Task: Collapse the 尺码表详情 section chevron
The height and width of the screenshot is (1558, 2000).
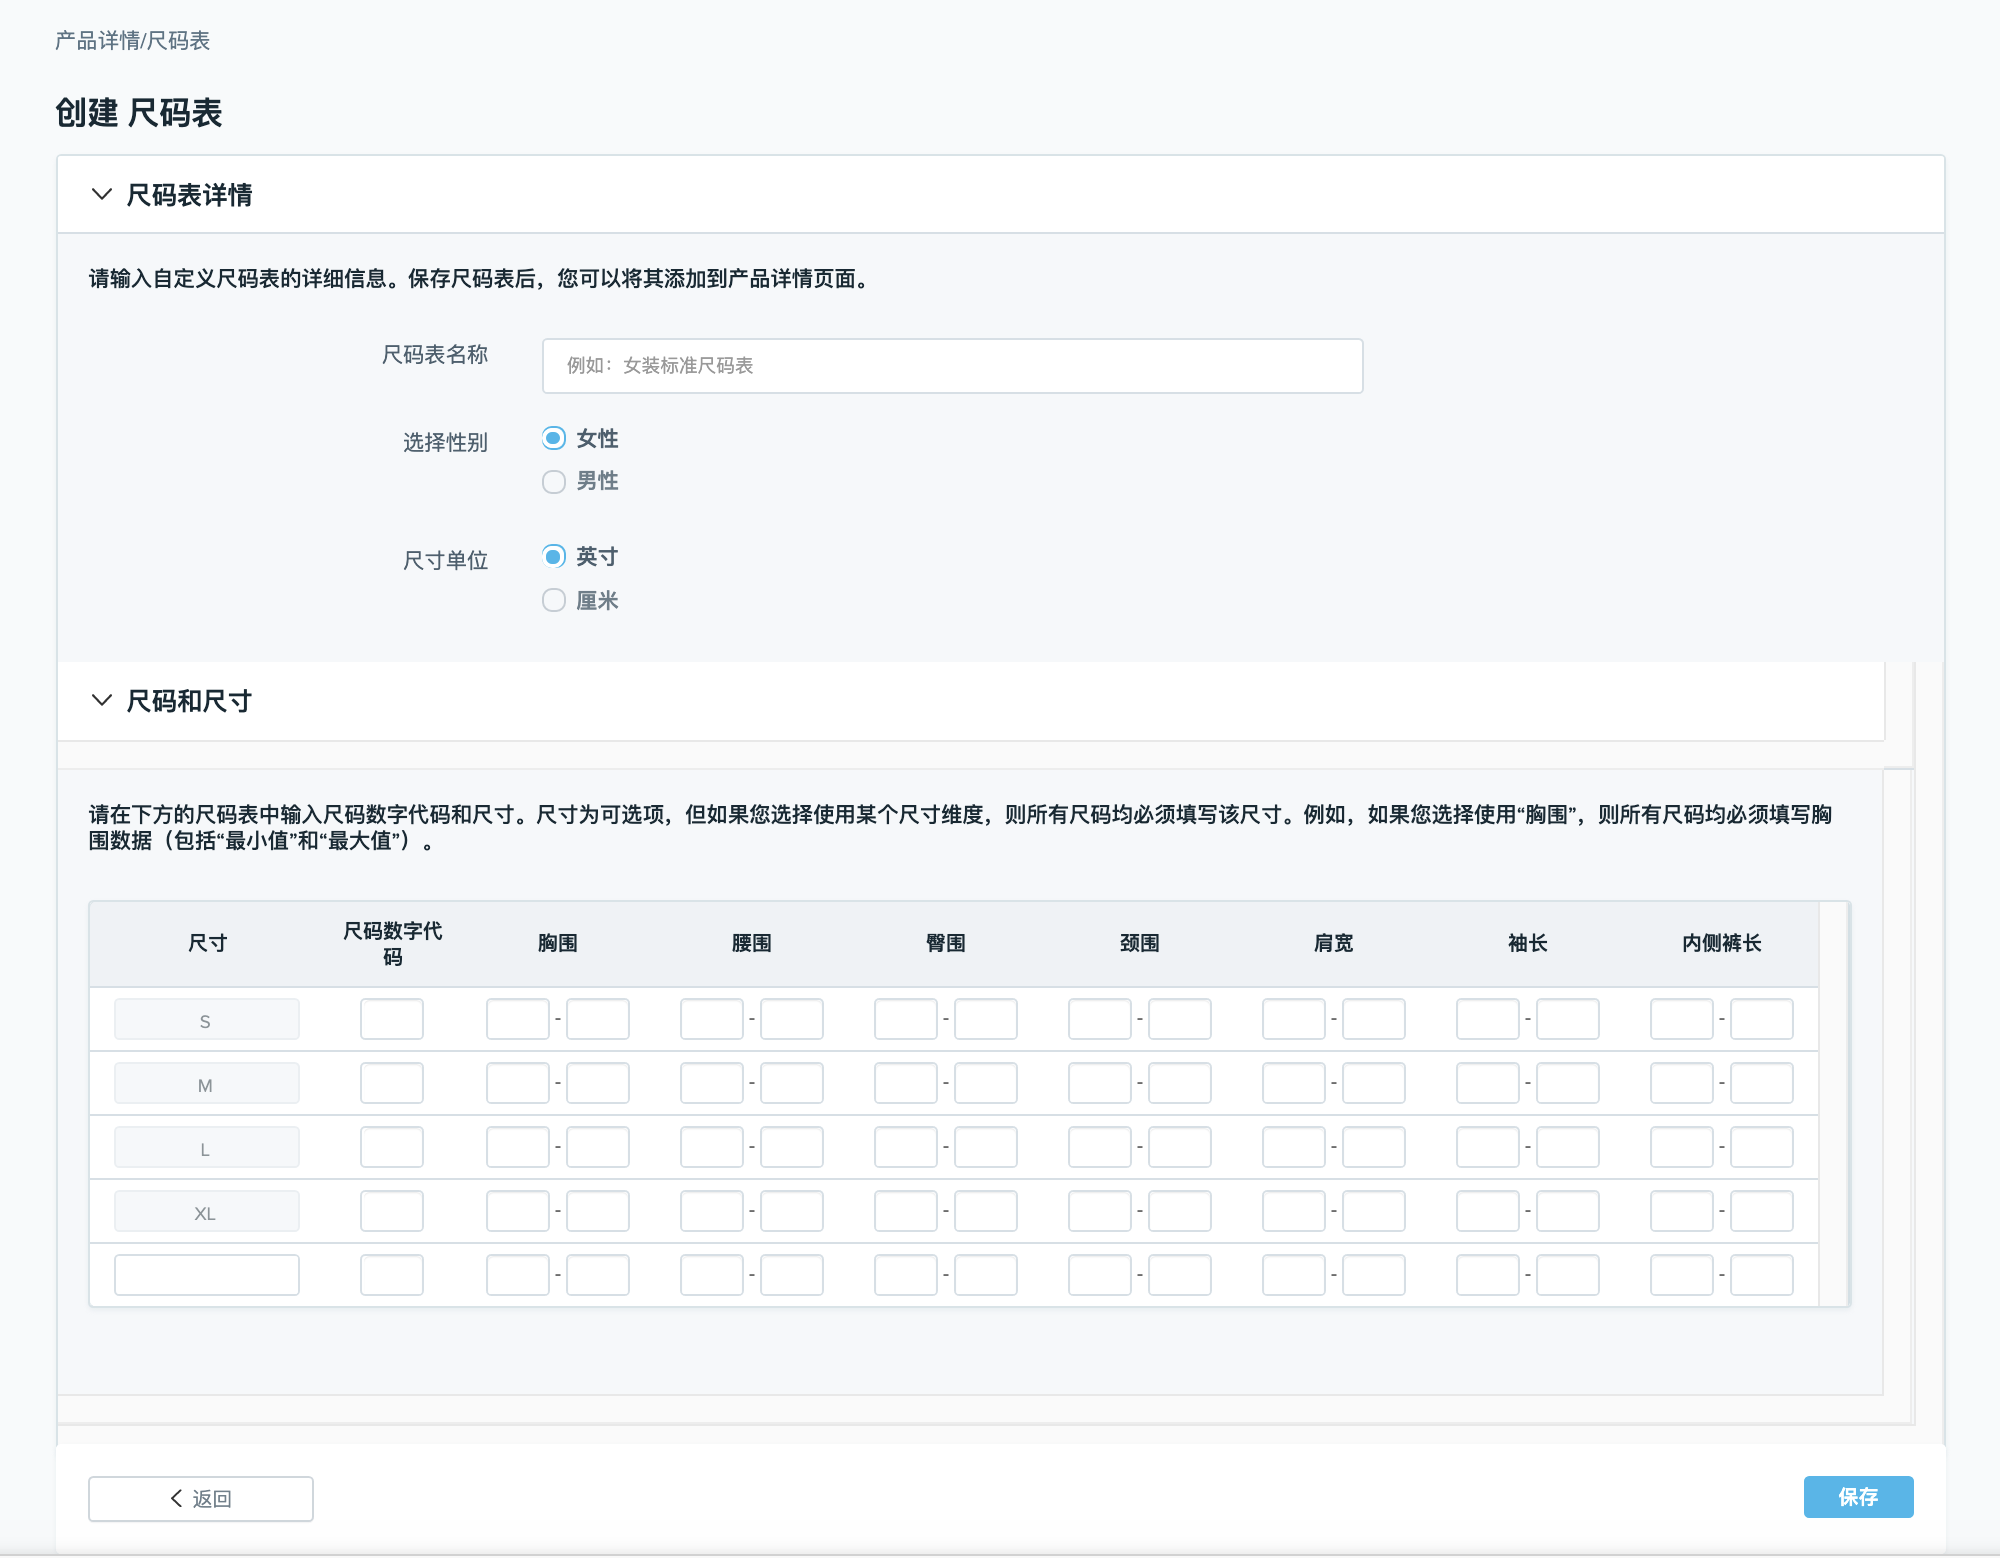Action: (x=101, y=194)
